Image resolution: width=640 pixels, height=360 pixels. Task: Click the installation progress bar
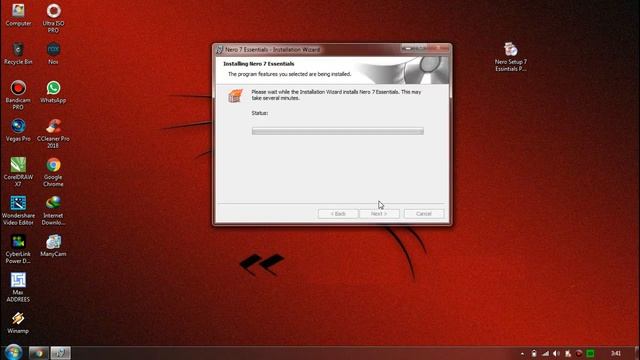coord(338,131)
